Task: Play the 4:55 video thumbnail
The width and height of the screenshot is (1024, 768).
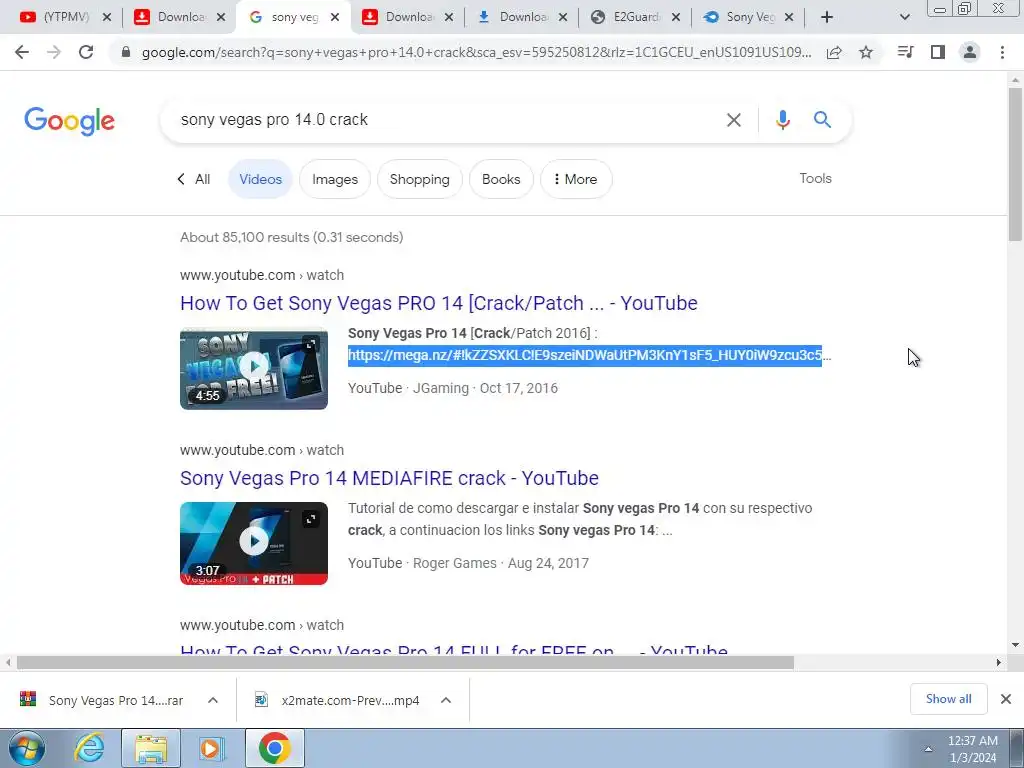Action: [x=254, y=366]
